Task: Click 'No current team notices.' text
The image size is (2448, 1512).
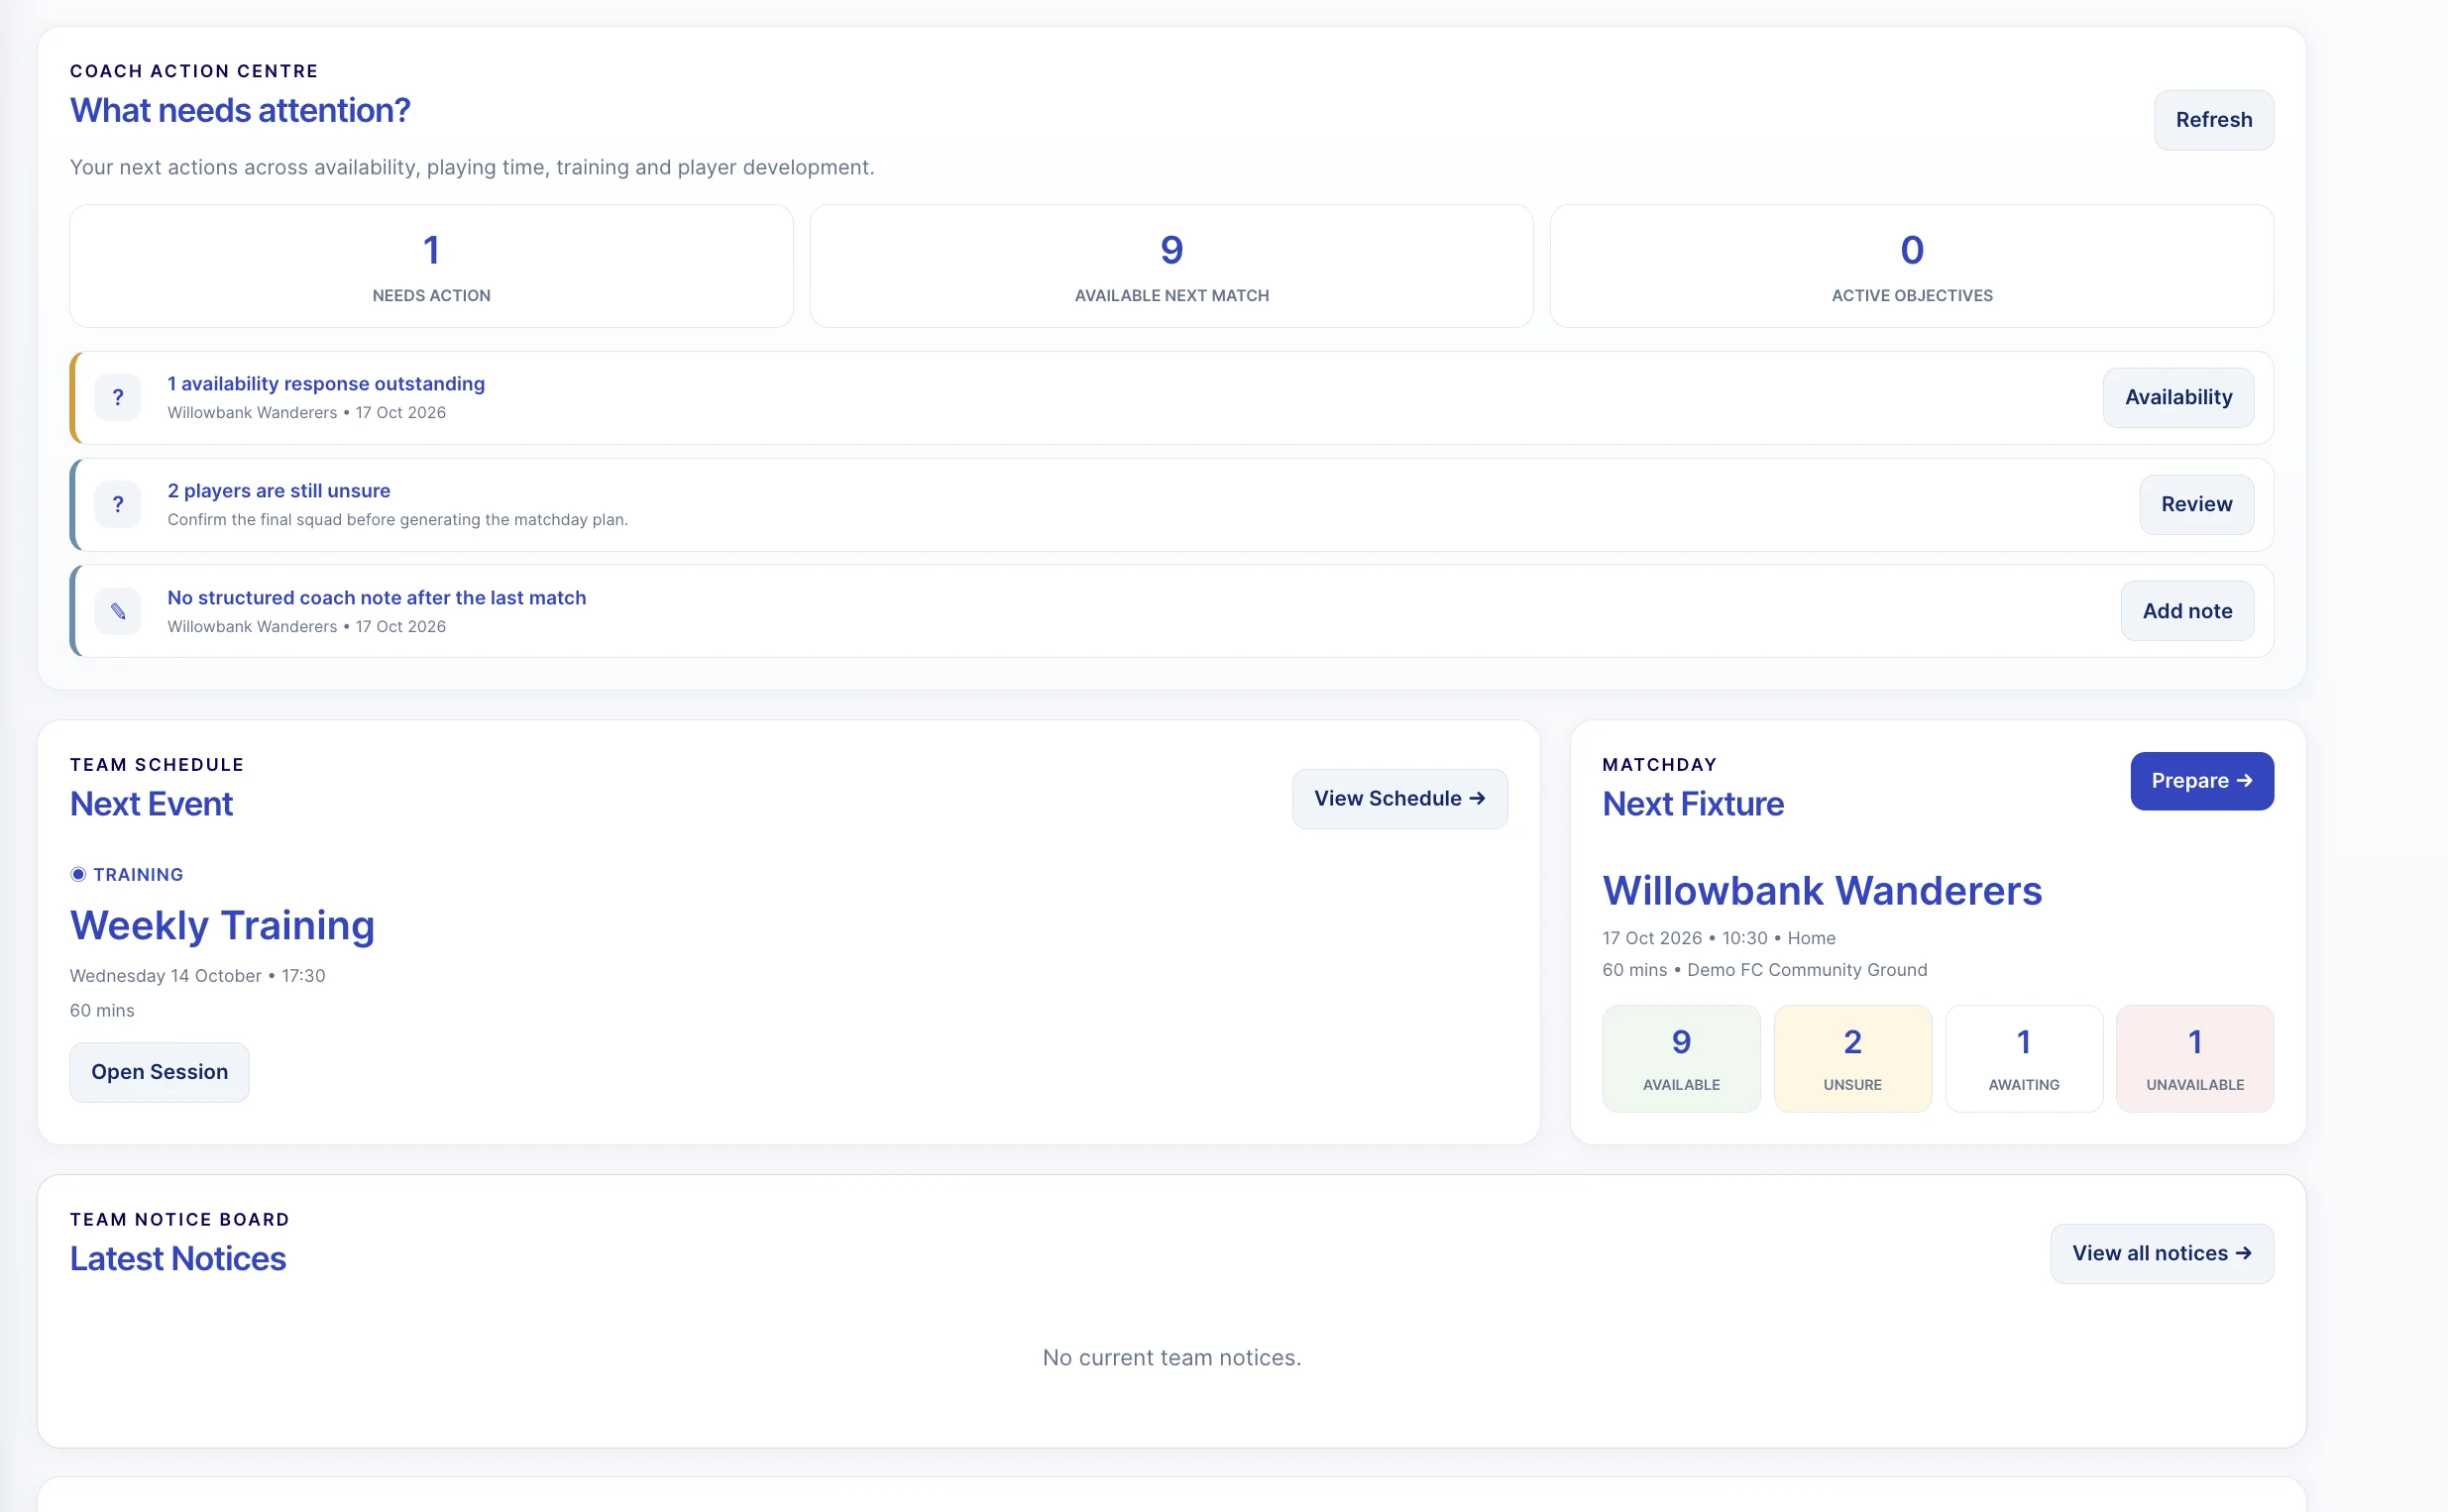Action: tap(1171, 1358)
